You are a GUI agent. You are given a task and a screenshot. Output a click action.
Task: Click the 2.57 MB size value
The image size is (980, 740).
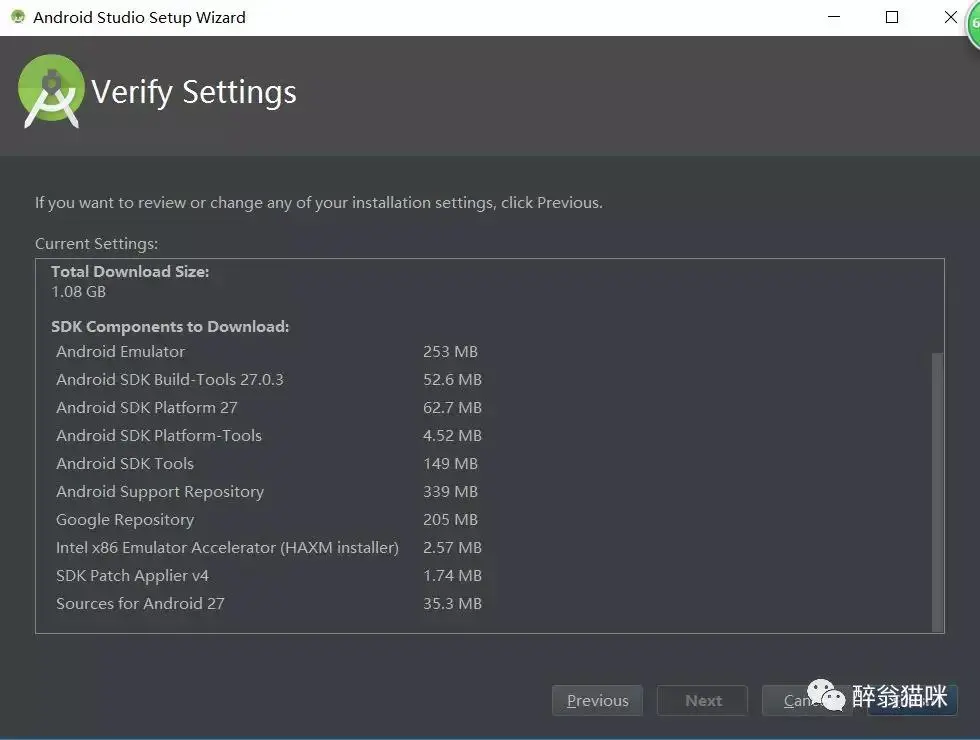tap(452, 548)
